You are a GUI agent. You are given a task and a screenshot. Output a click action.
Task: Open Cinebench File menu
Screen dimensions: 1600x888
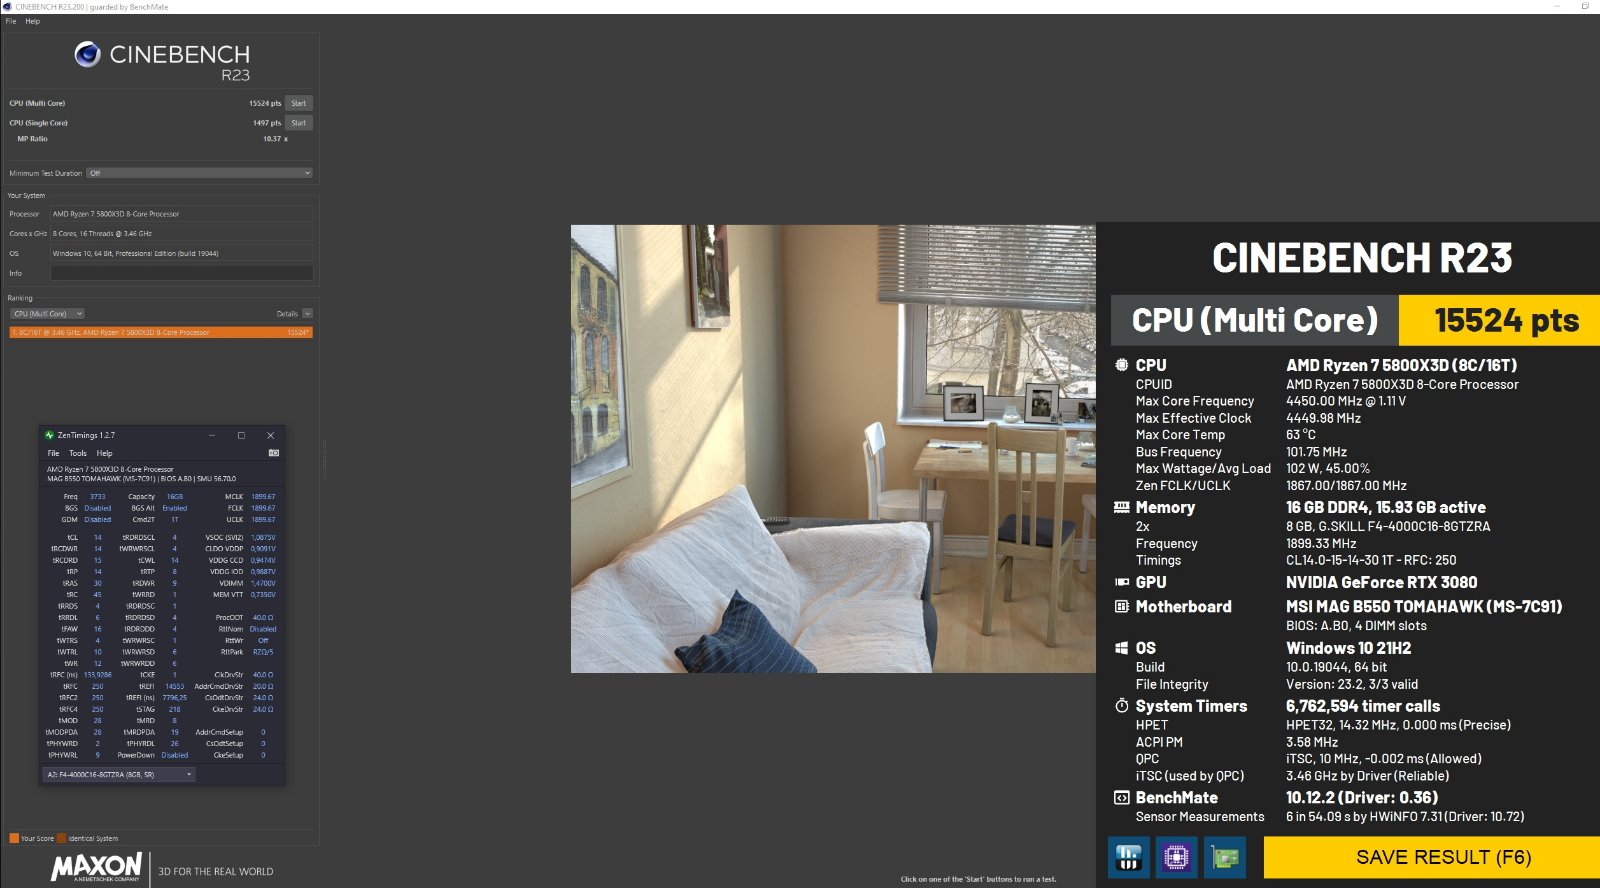[11, 21]
